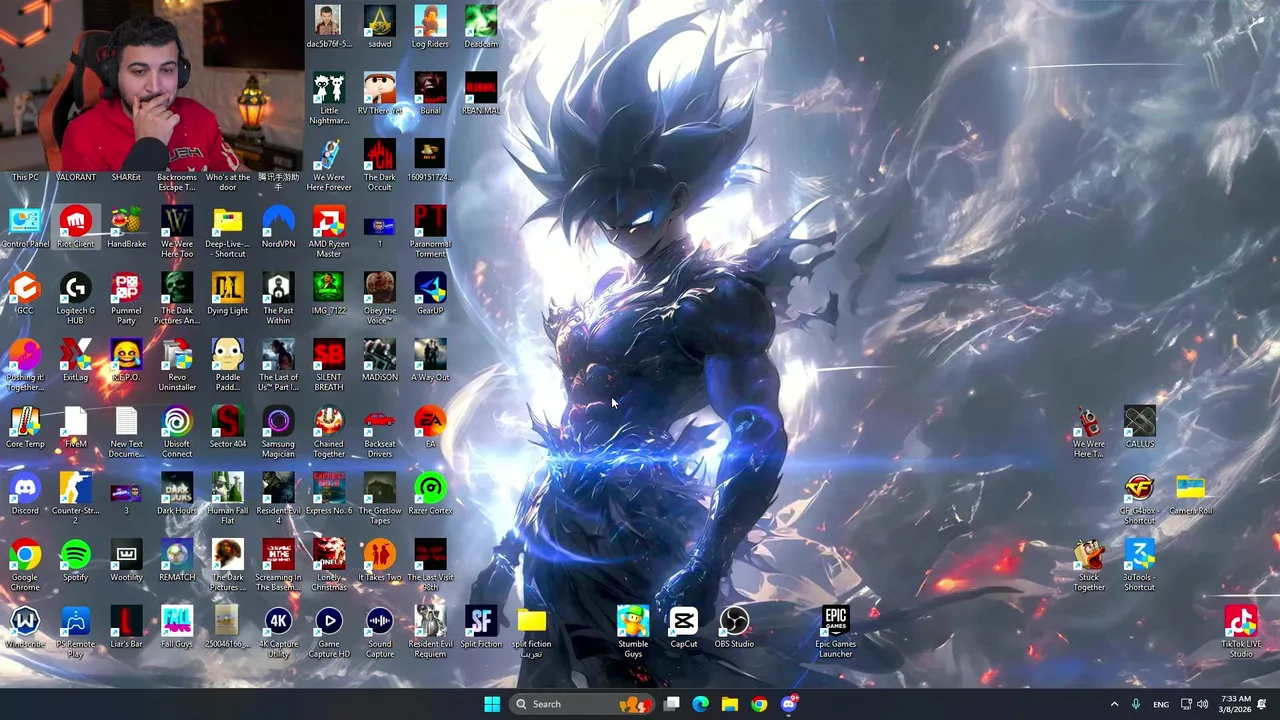The image size is (1280, 720).
Task: Open Counter-Strike 2 shortcut
Action: (76, 499)
